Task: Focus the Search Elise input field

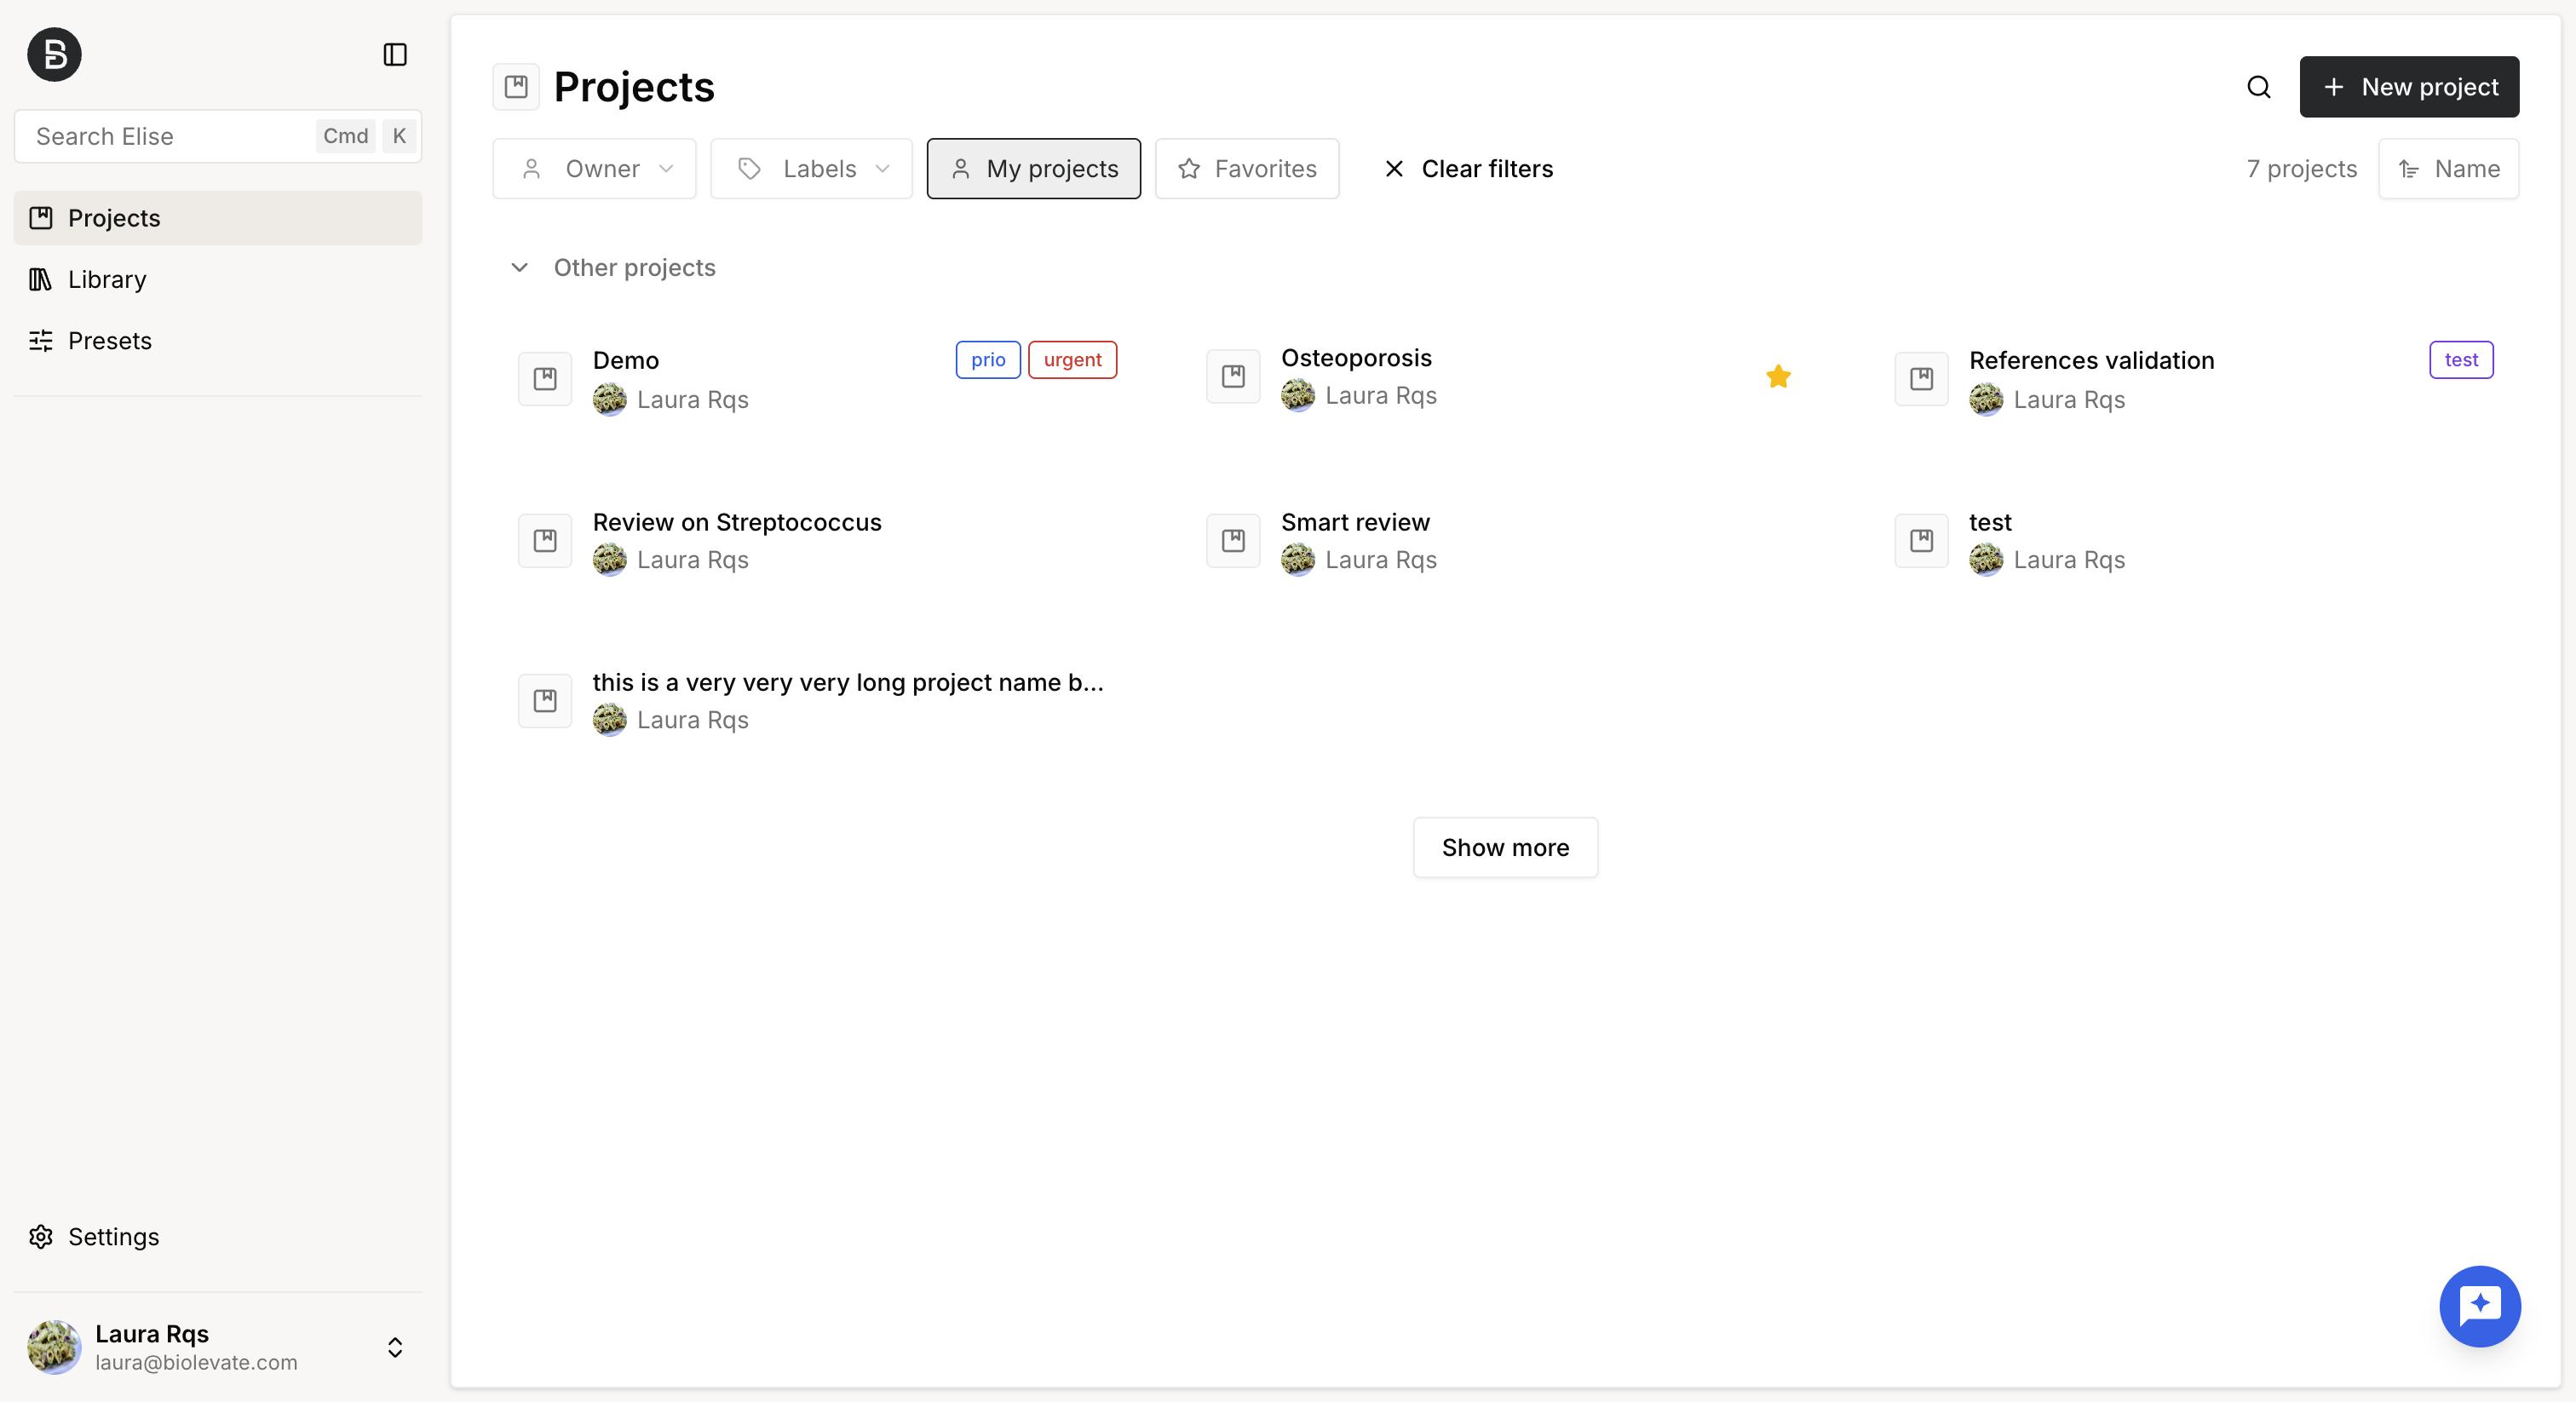Action: pos(218,136)
